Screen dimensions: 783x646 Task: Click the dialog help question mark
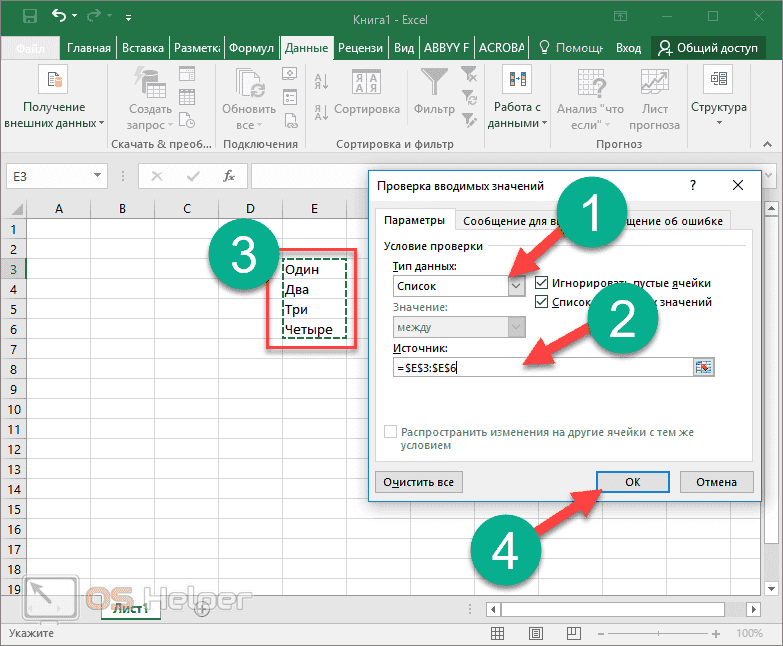692,185
